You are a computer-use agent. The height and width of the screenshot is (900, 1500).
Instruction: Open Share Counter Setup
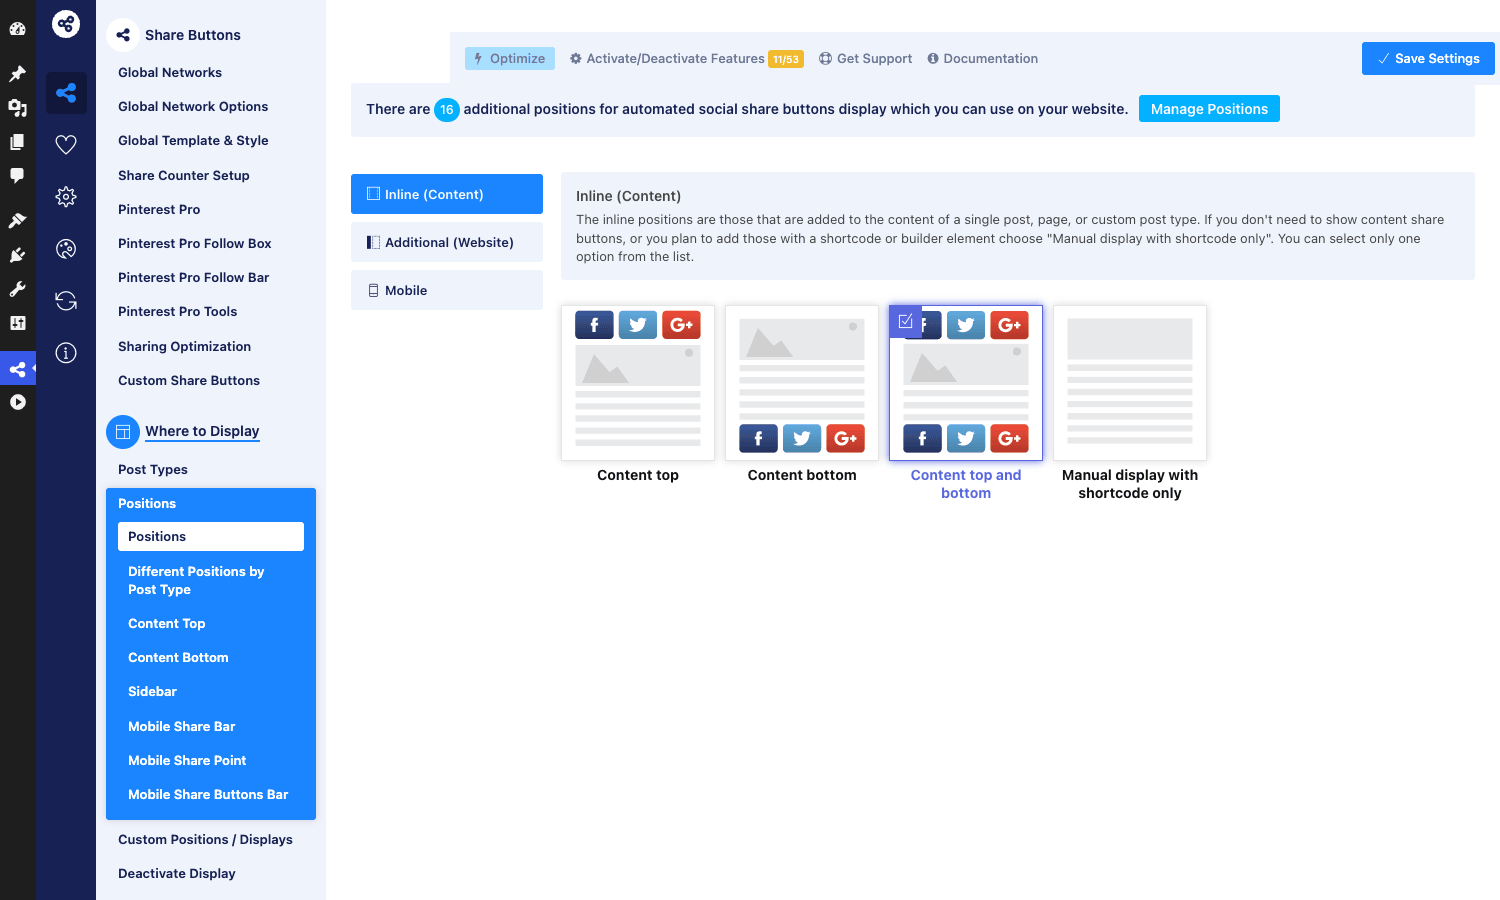point(184,175)
